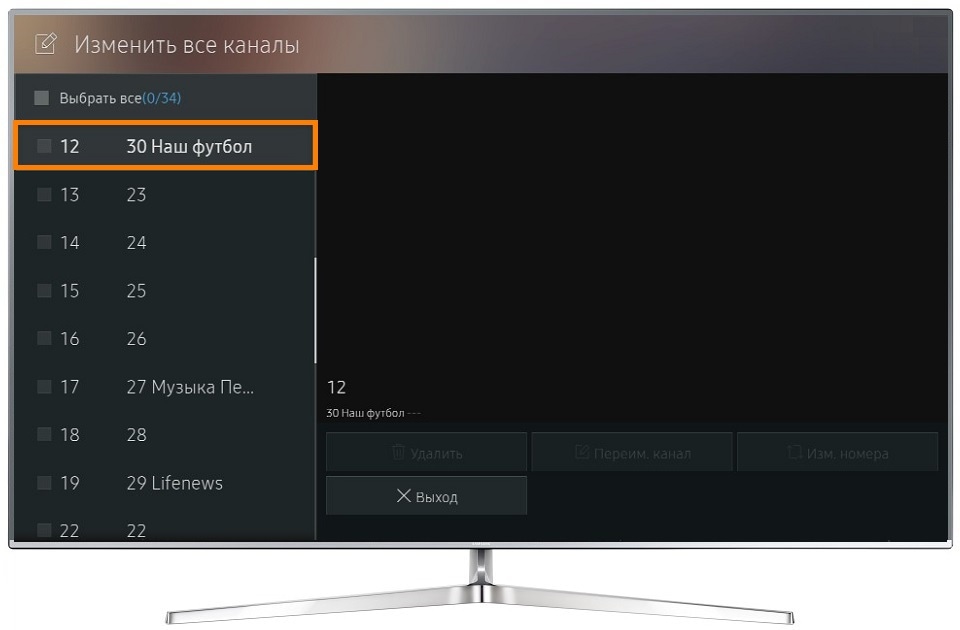
Task: Tick the checkbox for channel 17
Action: click(x=44, y=386)
